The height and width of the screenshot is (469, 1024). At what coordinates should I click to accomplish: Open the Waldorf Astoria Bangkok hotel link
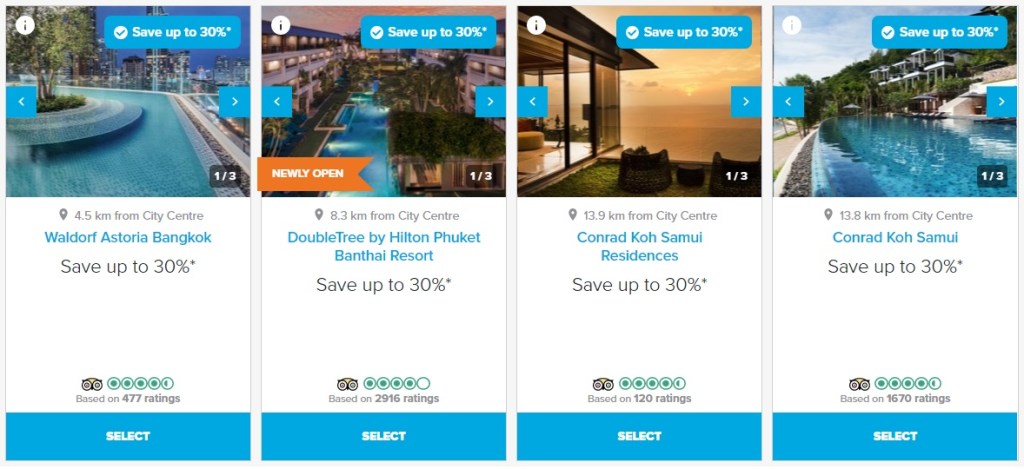click(128, 237)
